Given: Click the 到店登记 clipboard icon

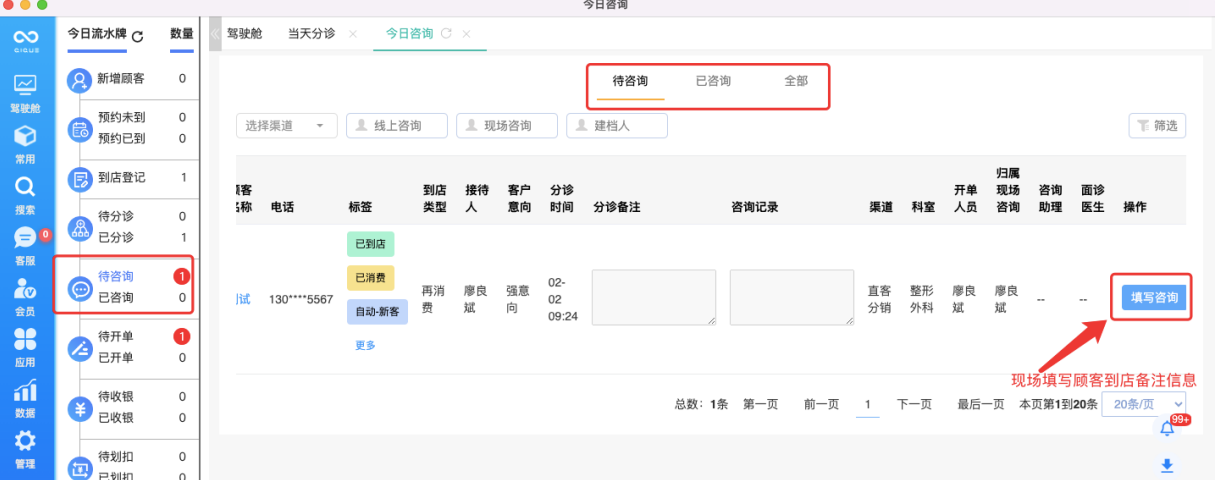Looking at the screenshot, I should coord(79,179).
